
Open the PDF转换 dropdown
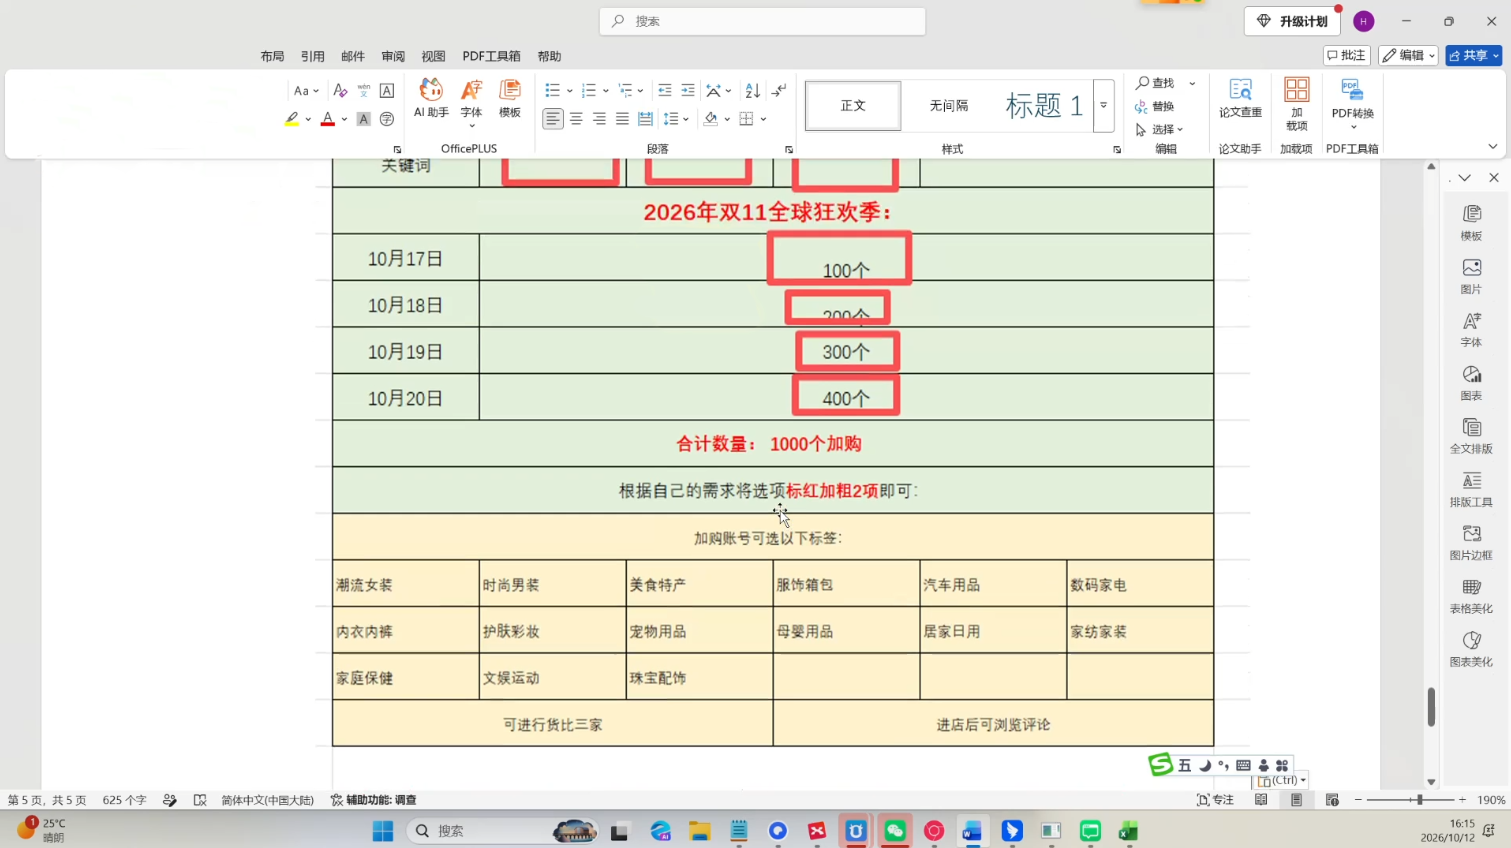1353,104
